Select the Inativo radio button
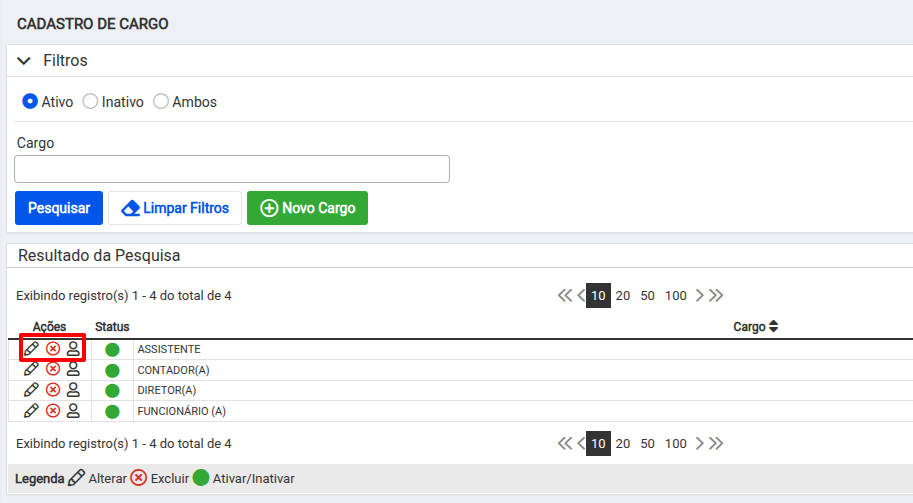 [x=90, y=101]
